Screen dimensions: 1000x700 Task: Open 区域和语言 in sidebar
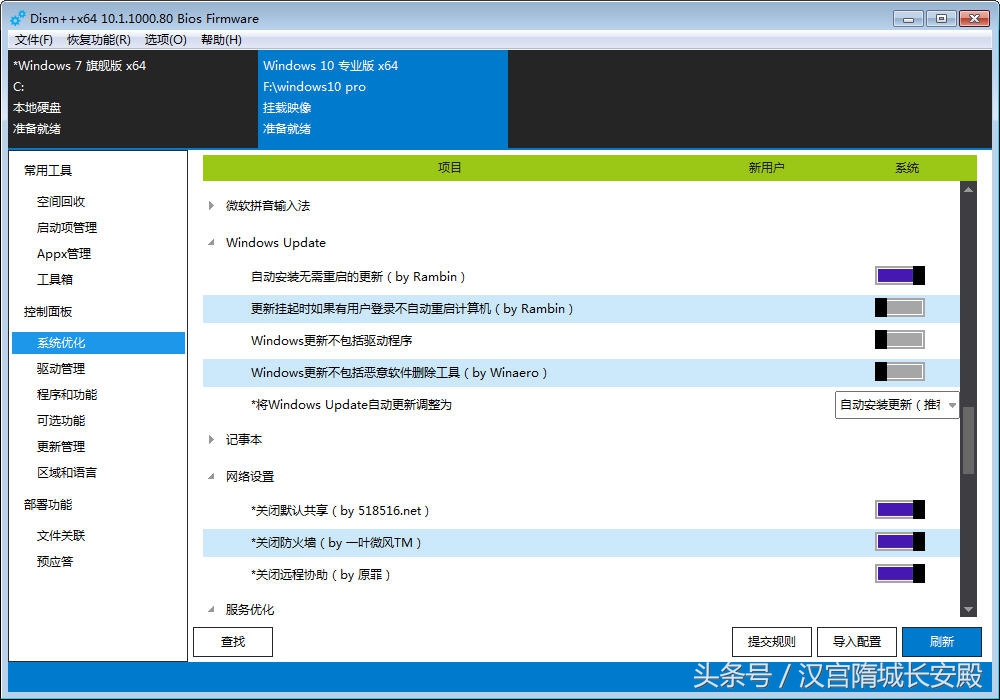pos(67,472)
